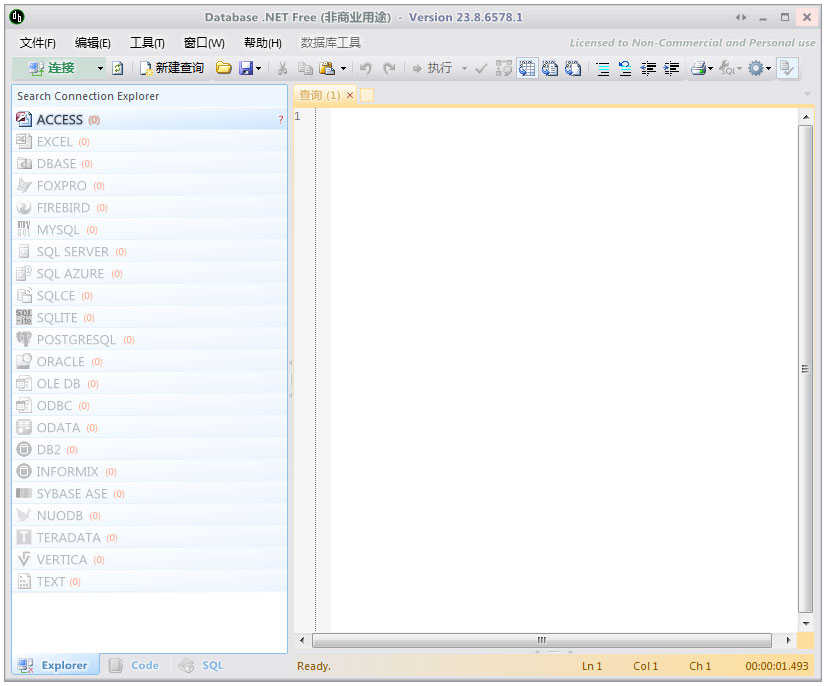The height and width of the screenshot is (686, 825).
Task: Click the open folder icon in toolbar
Action: point(223,68)
